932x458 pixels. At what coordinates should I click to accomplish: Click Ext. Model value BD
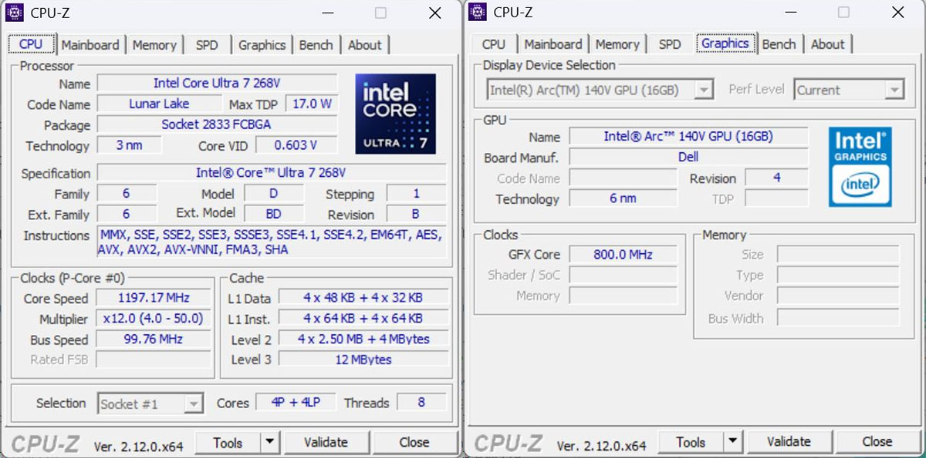click(x=273, y=214)
